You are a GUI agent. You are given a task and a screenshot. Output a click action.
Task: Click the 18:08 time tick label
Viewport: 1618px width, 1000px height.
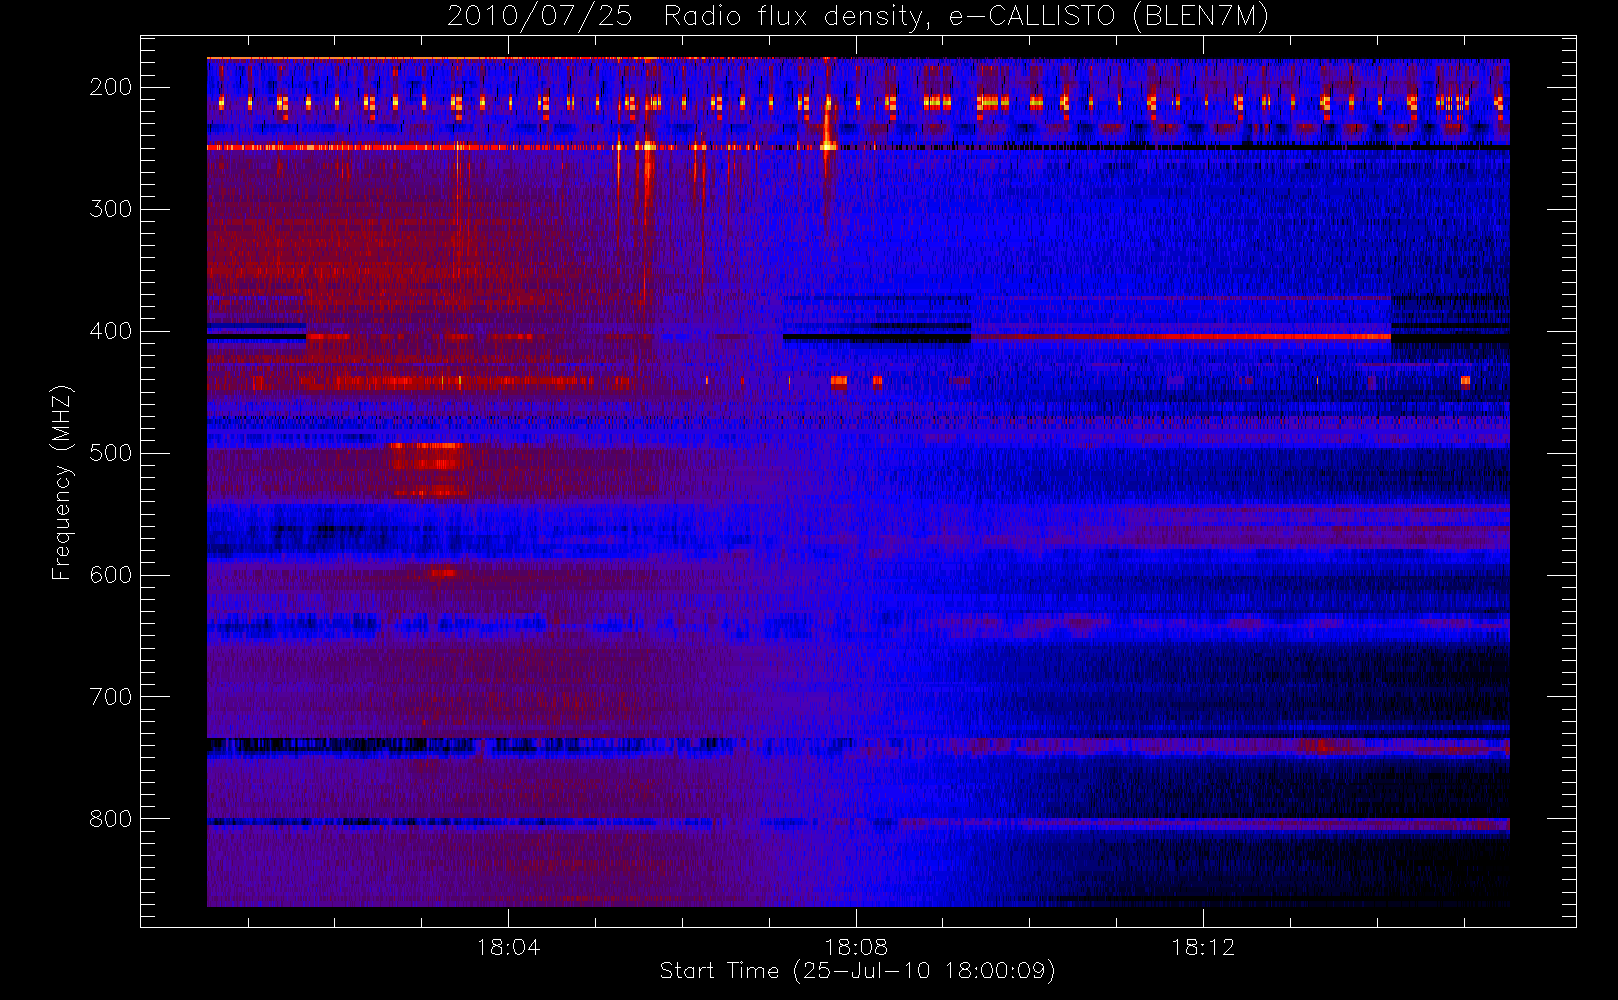tap(856, 946)
